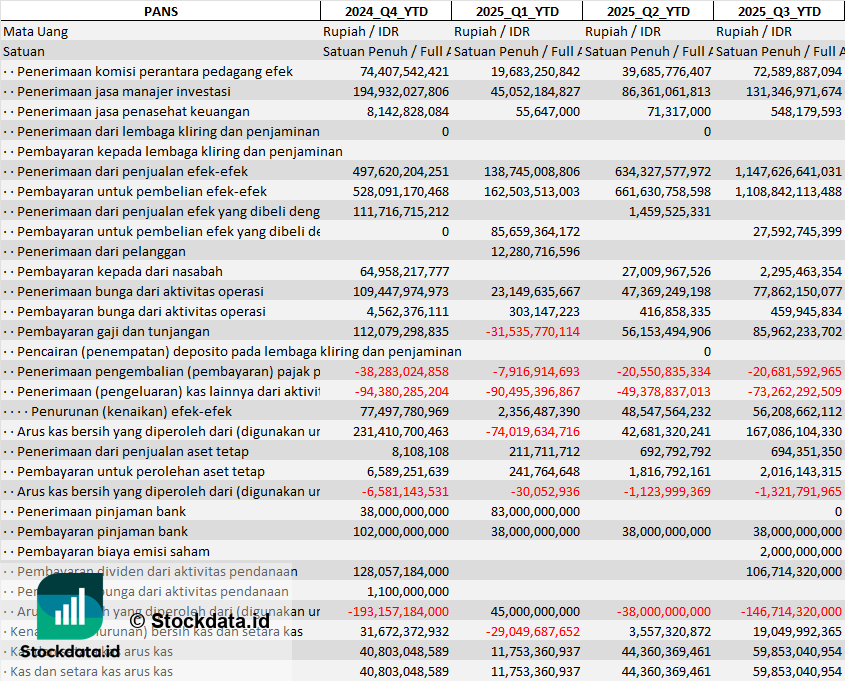Select Pembayaran gaji dan tunjangan label

(x=113, y=331)
